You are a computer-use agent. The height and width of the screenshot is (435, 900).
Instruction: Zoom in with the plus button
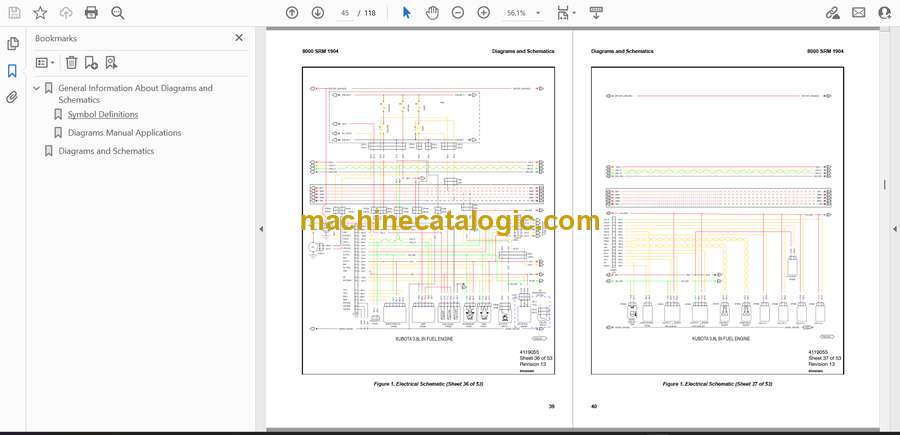[484, 13]
